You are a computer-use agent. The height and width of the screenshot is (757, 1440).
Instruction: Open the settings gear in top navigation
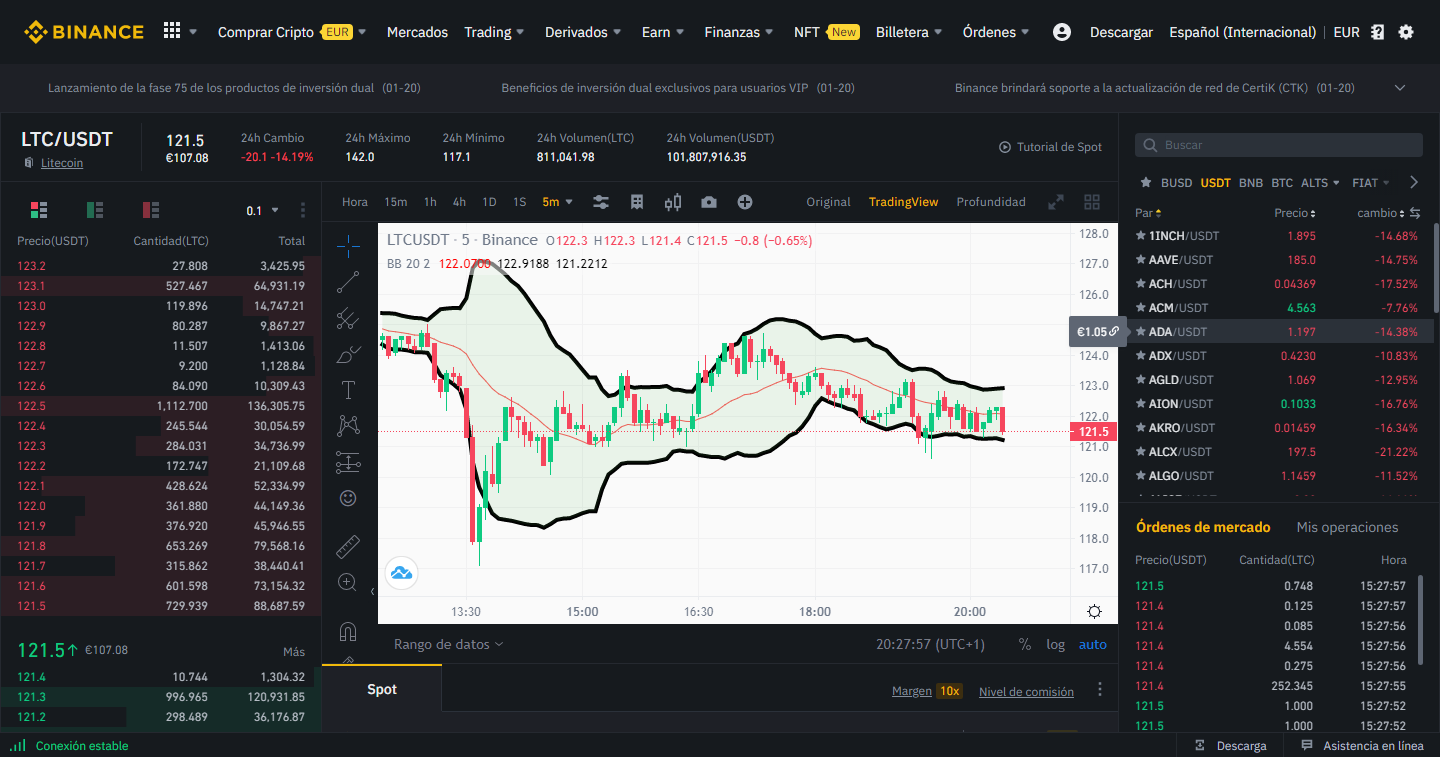(1406, 32)
